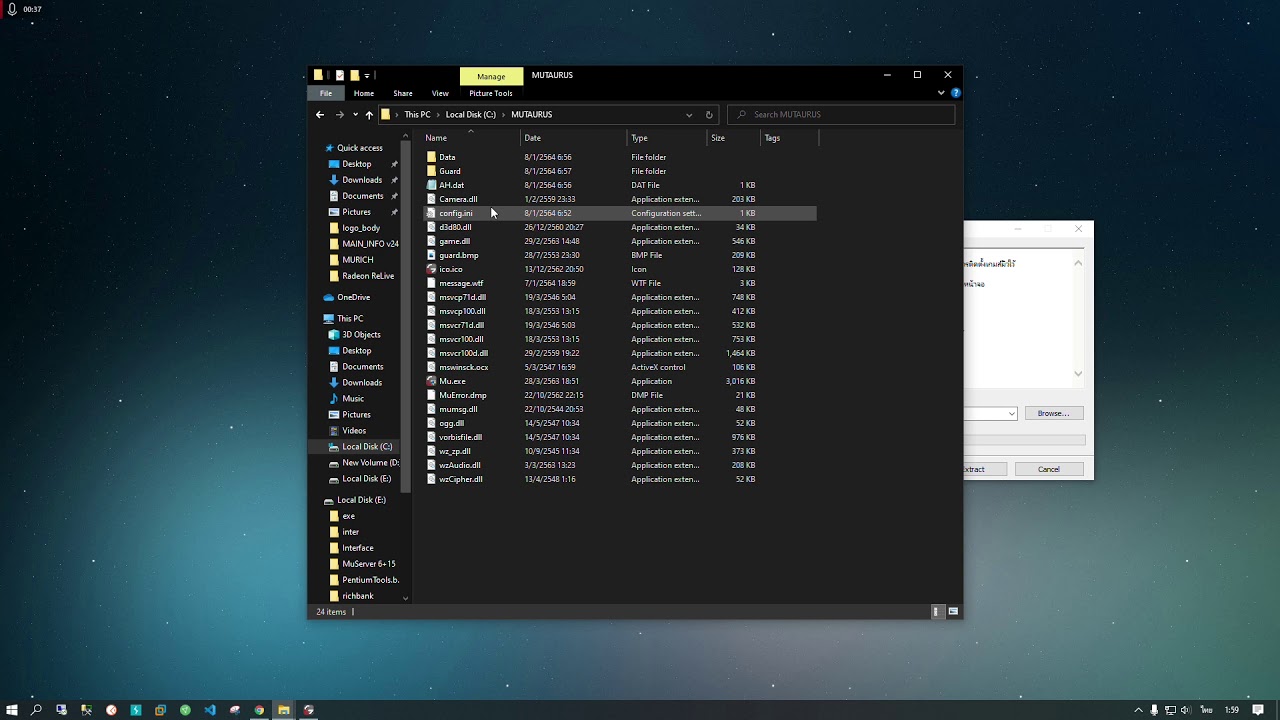
Task: Click This PC in the address breadcrumb
Action: pos(417,115)
